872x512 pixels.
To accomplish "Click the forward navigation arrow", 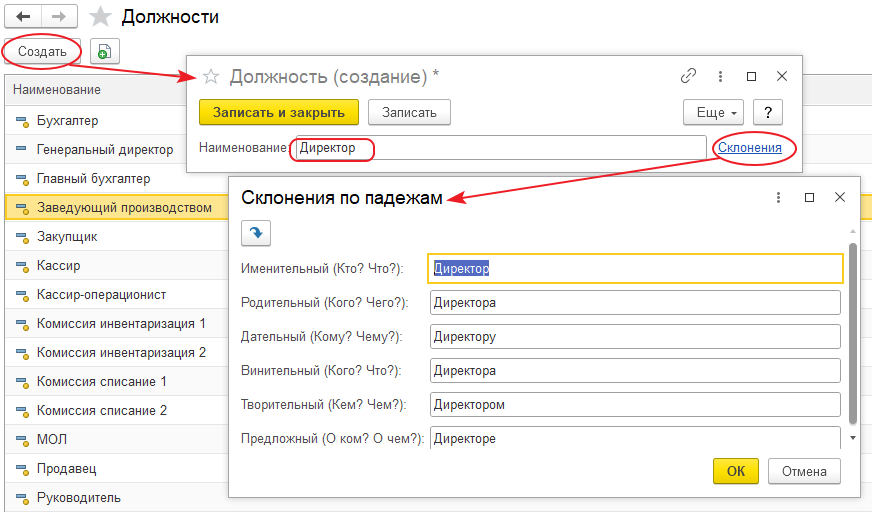I will coord(59,17).
